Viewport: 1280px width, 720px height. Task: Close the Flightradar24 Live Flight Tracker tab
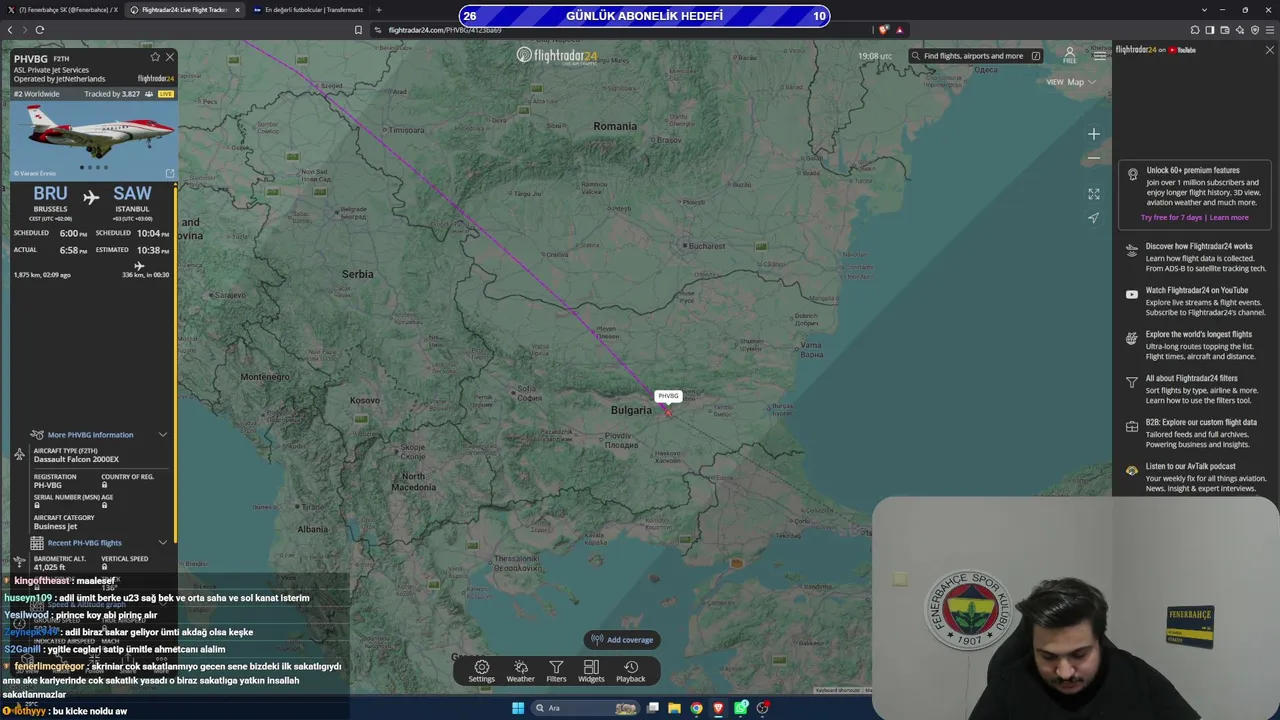(x=237, y=10)
